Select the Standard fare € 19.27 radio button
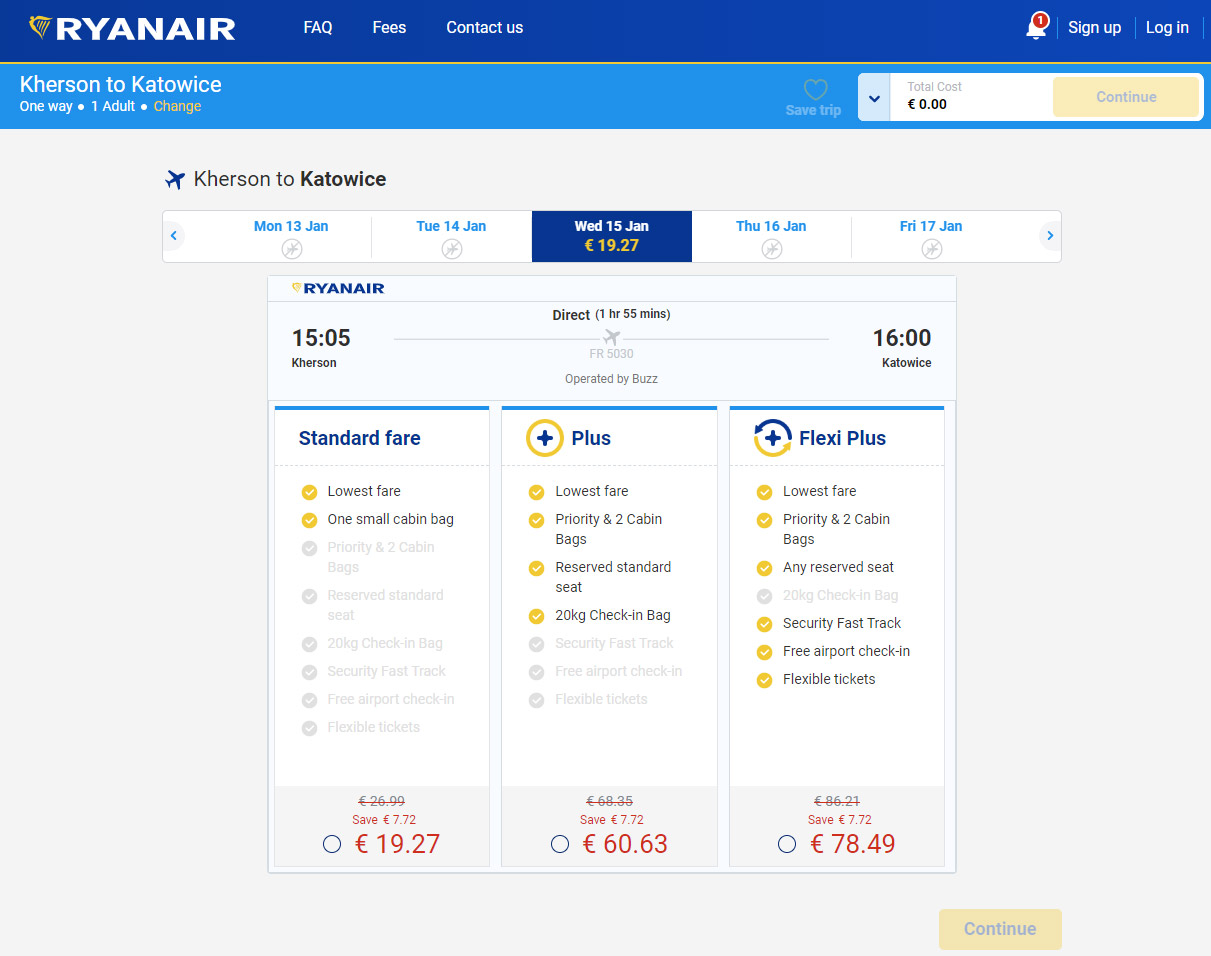Screen dimensions: 1211x956 [332, 844]
